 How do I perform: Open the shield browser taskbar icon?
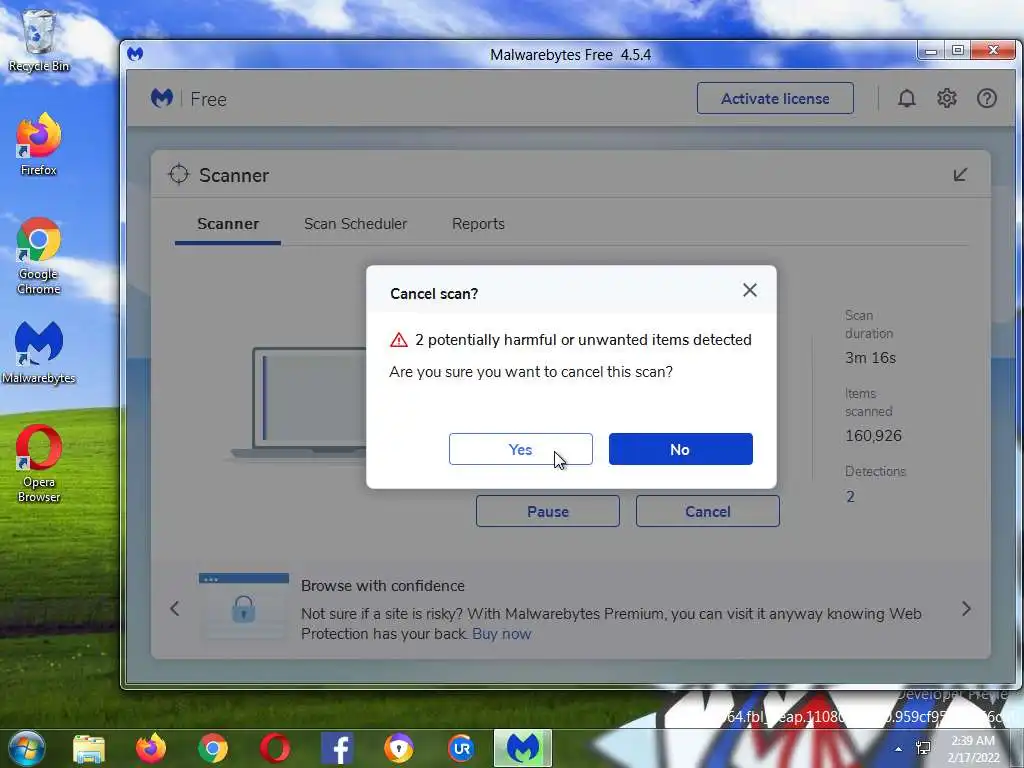tap(398, 748)
